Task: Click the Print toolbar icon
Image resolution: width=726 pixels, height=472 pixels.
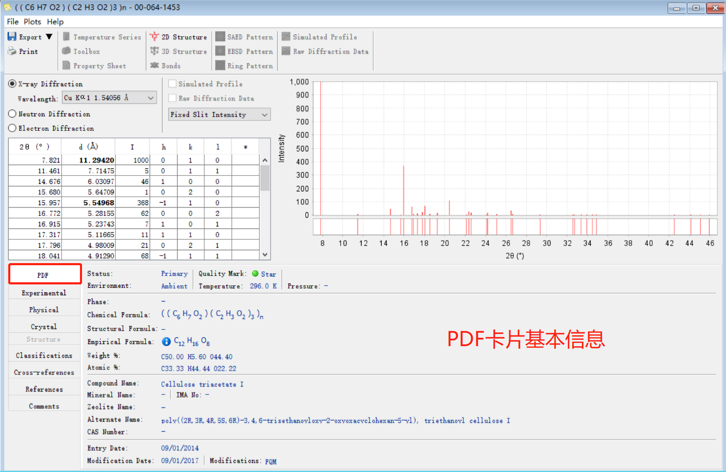Action: tap(12, 52)
